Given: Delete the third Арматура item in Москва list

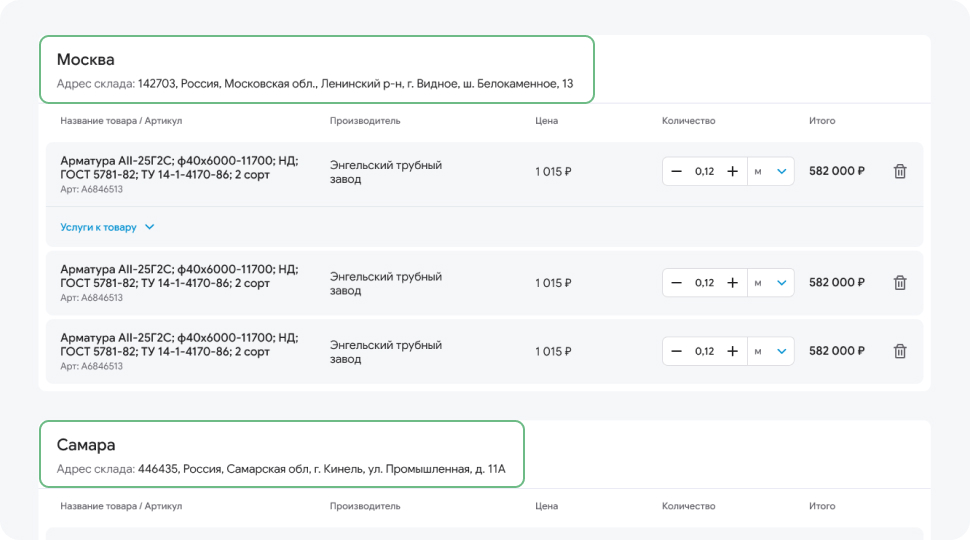Looking at the screenshot, I should 900,351.
